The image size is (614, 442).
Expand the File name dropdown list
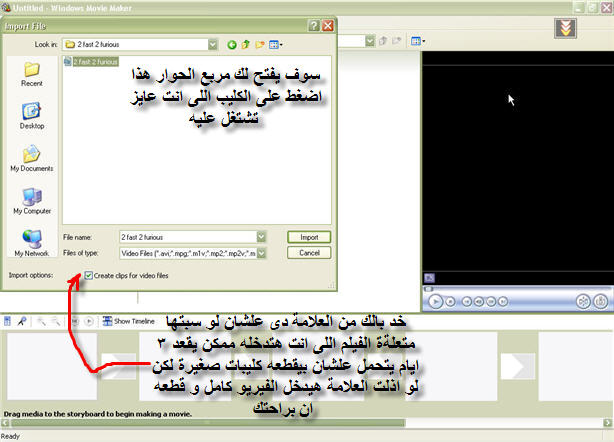pos(260,236)
